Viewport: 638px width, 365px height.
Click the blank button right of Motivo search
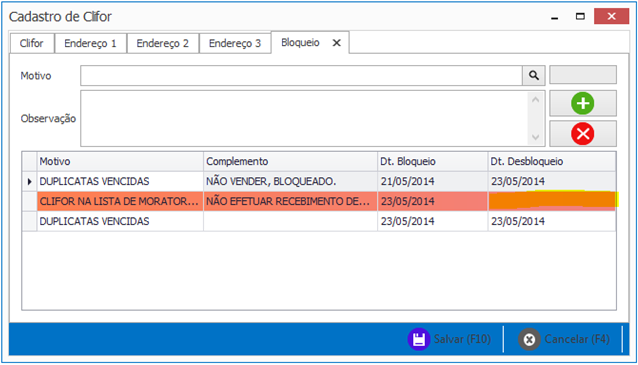tap(583, 75)
